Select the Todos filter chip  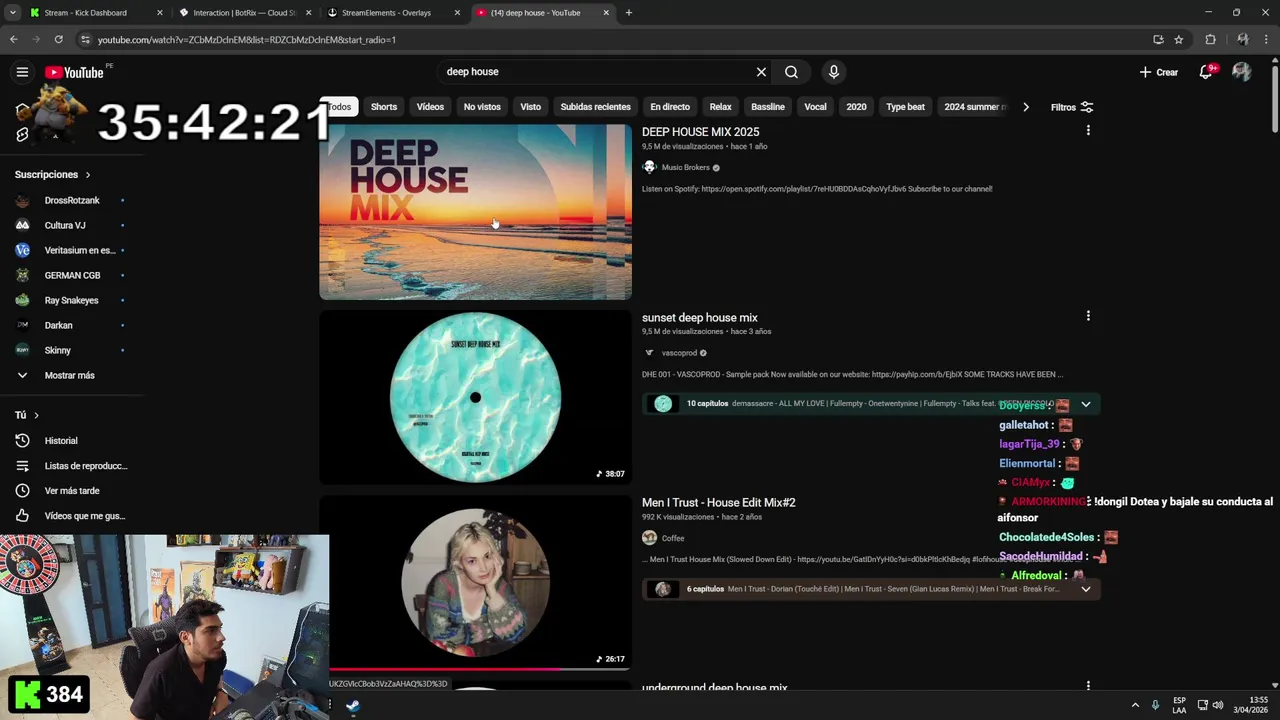[339, 107]
